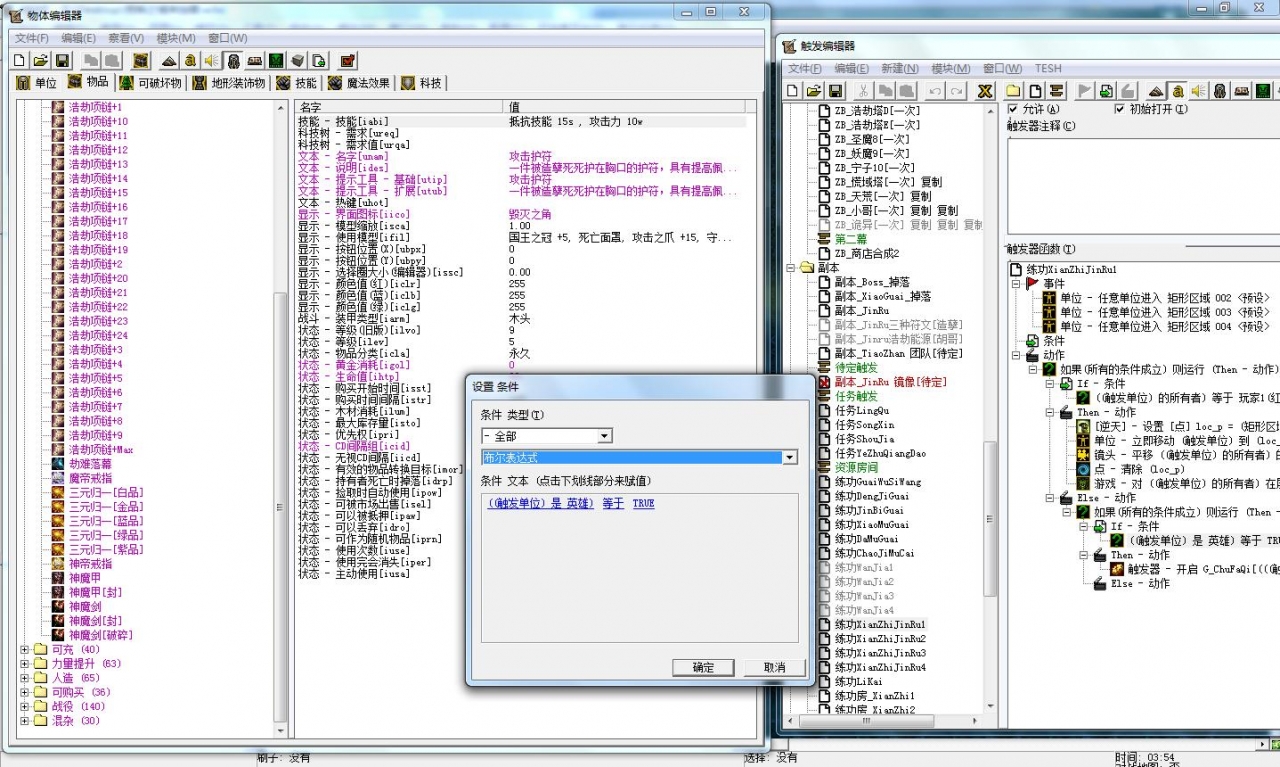Screen dimensions: 1280x767
Task: Click Save icon in Trigger Editor toolbar
Action: [x=836, y=90]
